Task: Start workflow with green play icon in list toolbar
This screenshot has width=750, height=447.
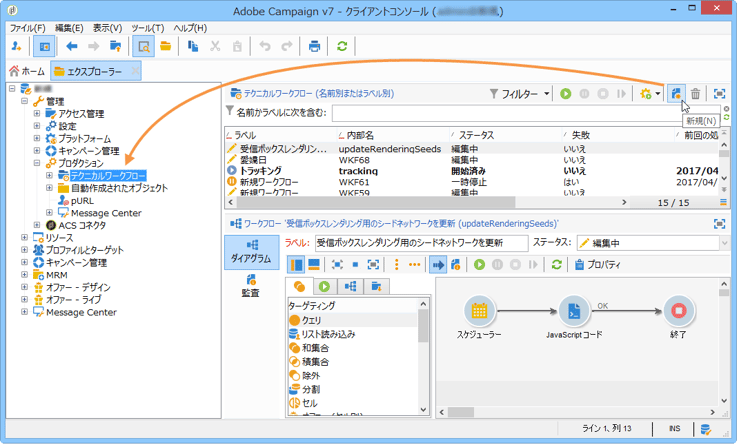Action: [x=566, y=94]
